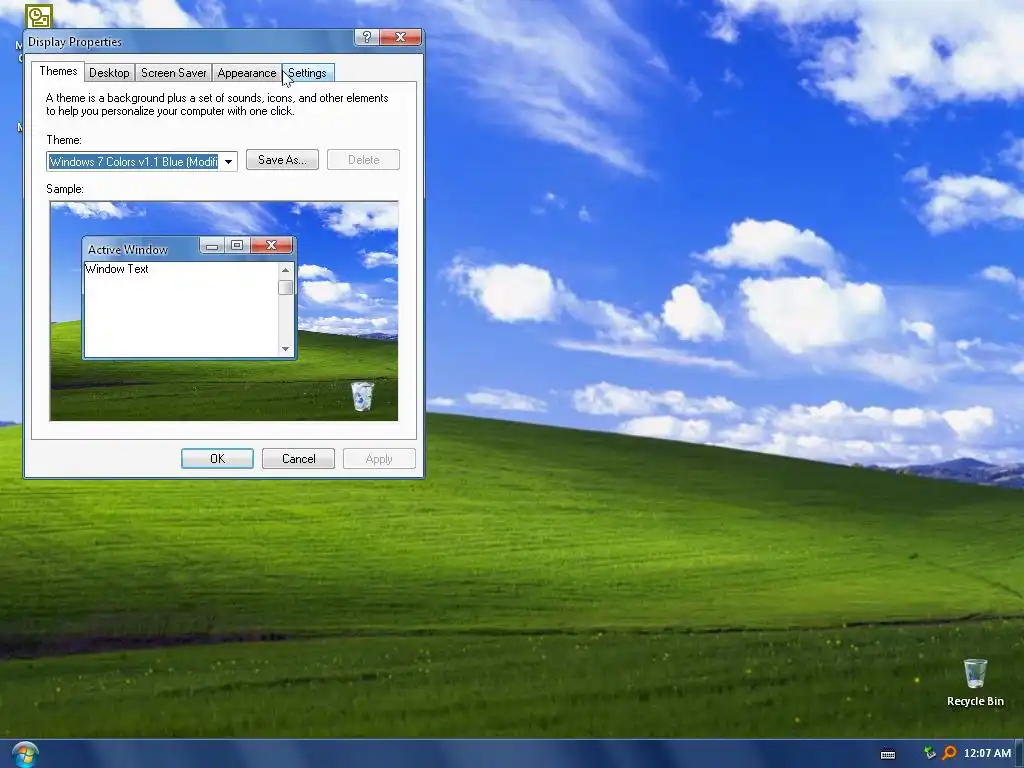Go to the Settings tab

(308, 72)
